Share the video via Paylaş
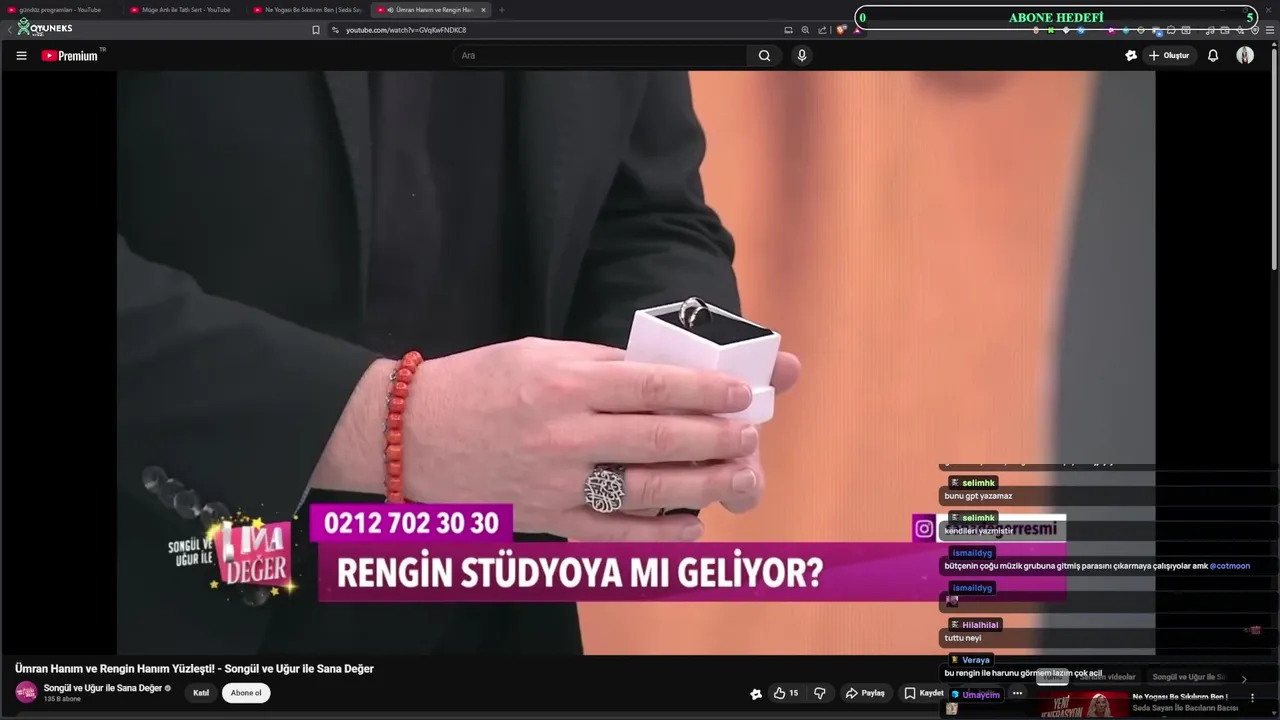Screen dimensions: 1280x720 [865, 693]
